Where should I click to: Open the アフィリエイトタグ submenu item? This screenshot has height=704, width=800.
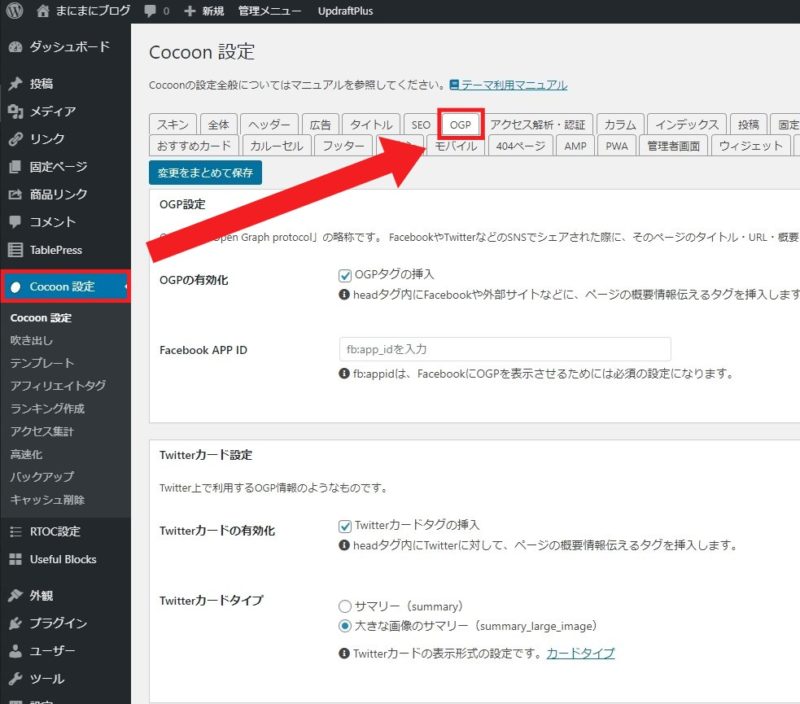(58, 386)
